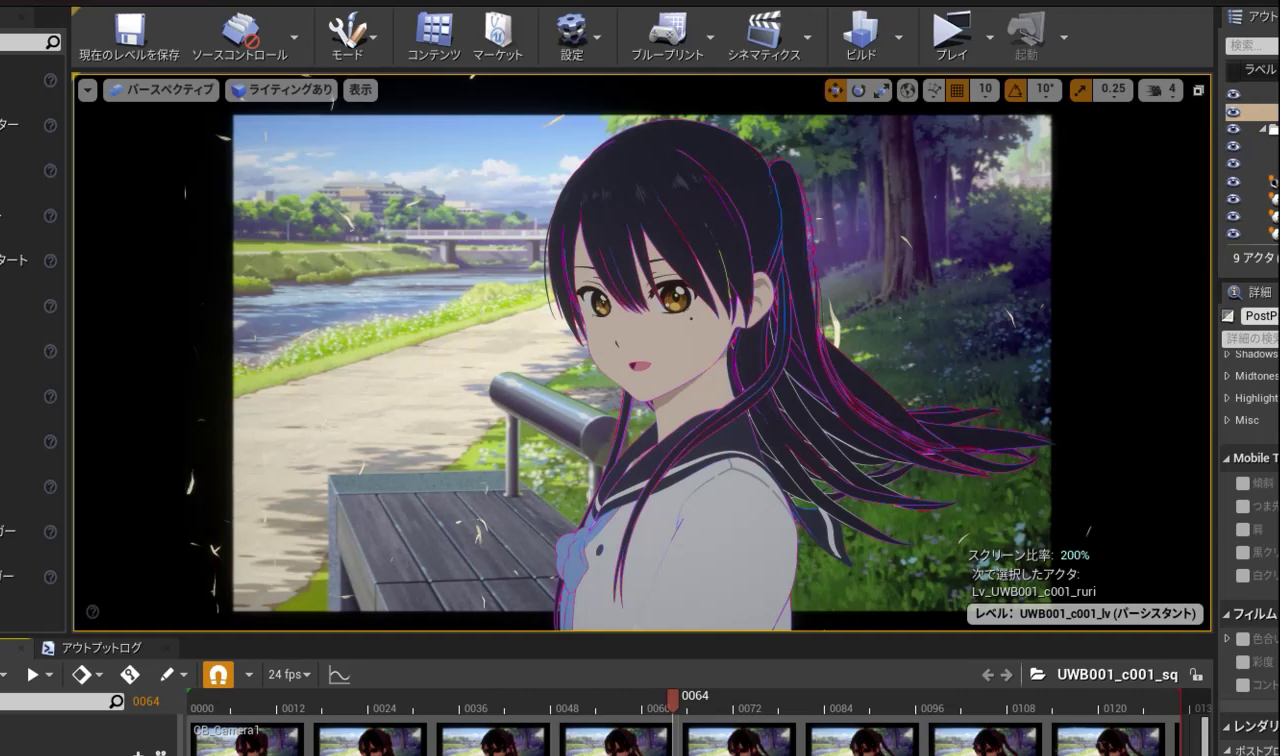
Task: Navigate forward with the sequencer right arrow
Action: (1007, 675)
